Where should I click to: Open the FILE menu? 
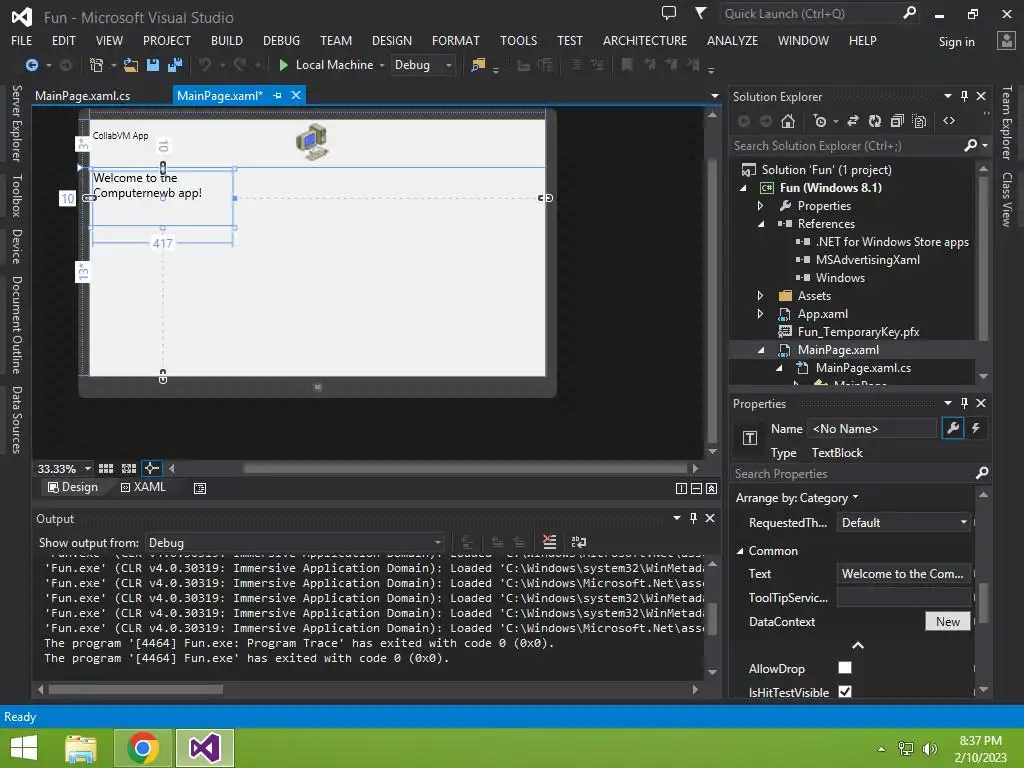click(x=22, y=40)
